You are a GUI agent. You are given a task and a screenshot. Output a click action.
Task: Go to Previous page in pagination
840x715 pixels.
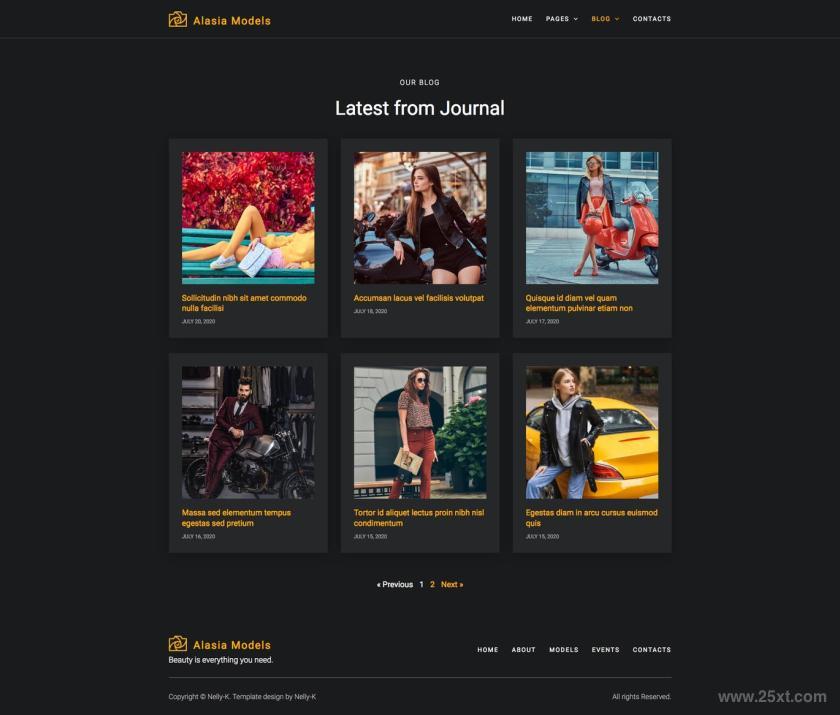click(395, 584)
